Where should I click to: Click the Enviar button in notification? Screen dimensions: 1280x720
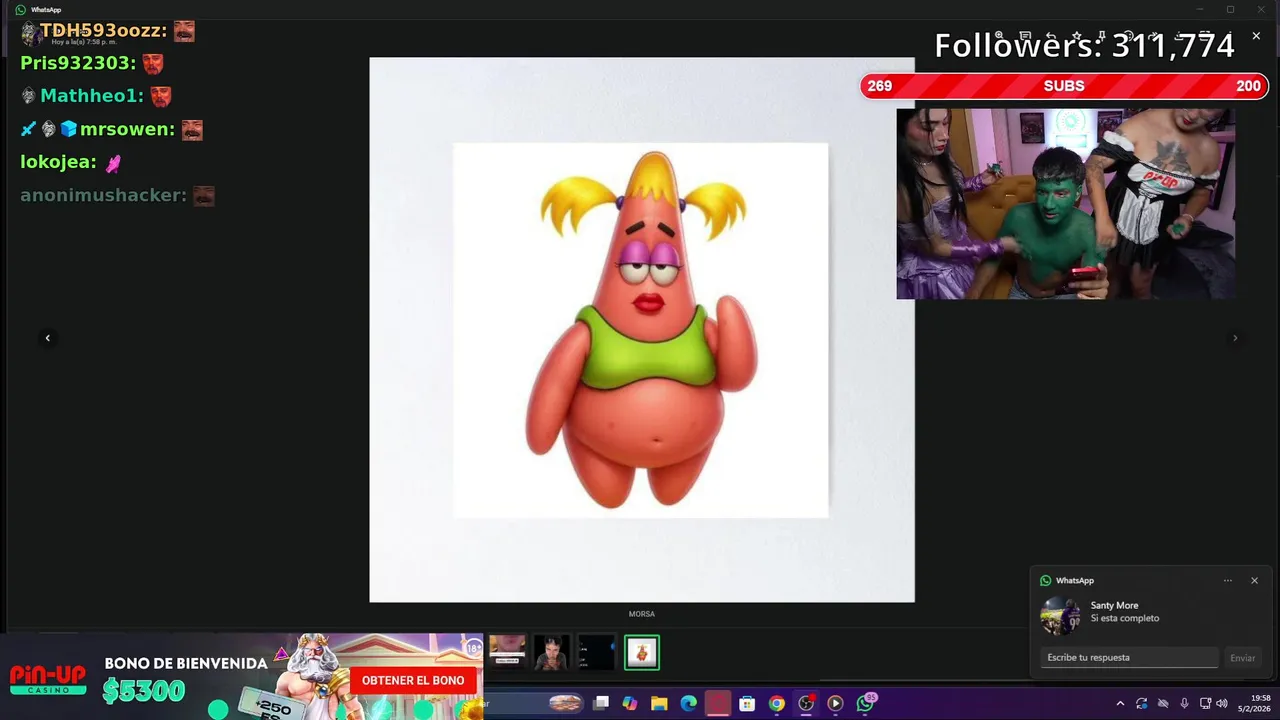[x=1242, y=658]
